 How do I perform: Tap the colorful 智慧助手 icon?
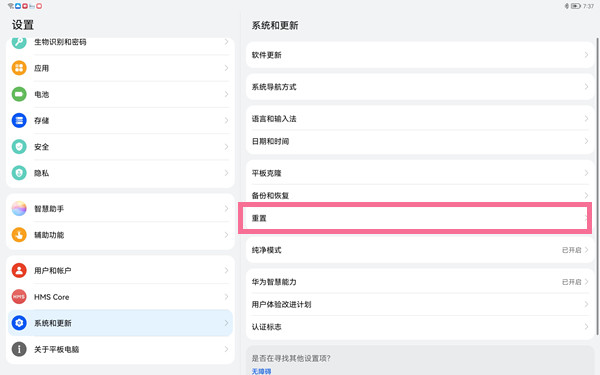[x=19, y=209]
